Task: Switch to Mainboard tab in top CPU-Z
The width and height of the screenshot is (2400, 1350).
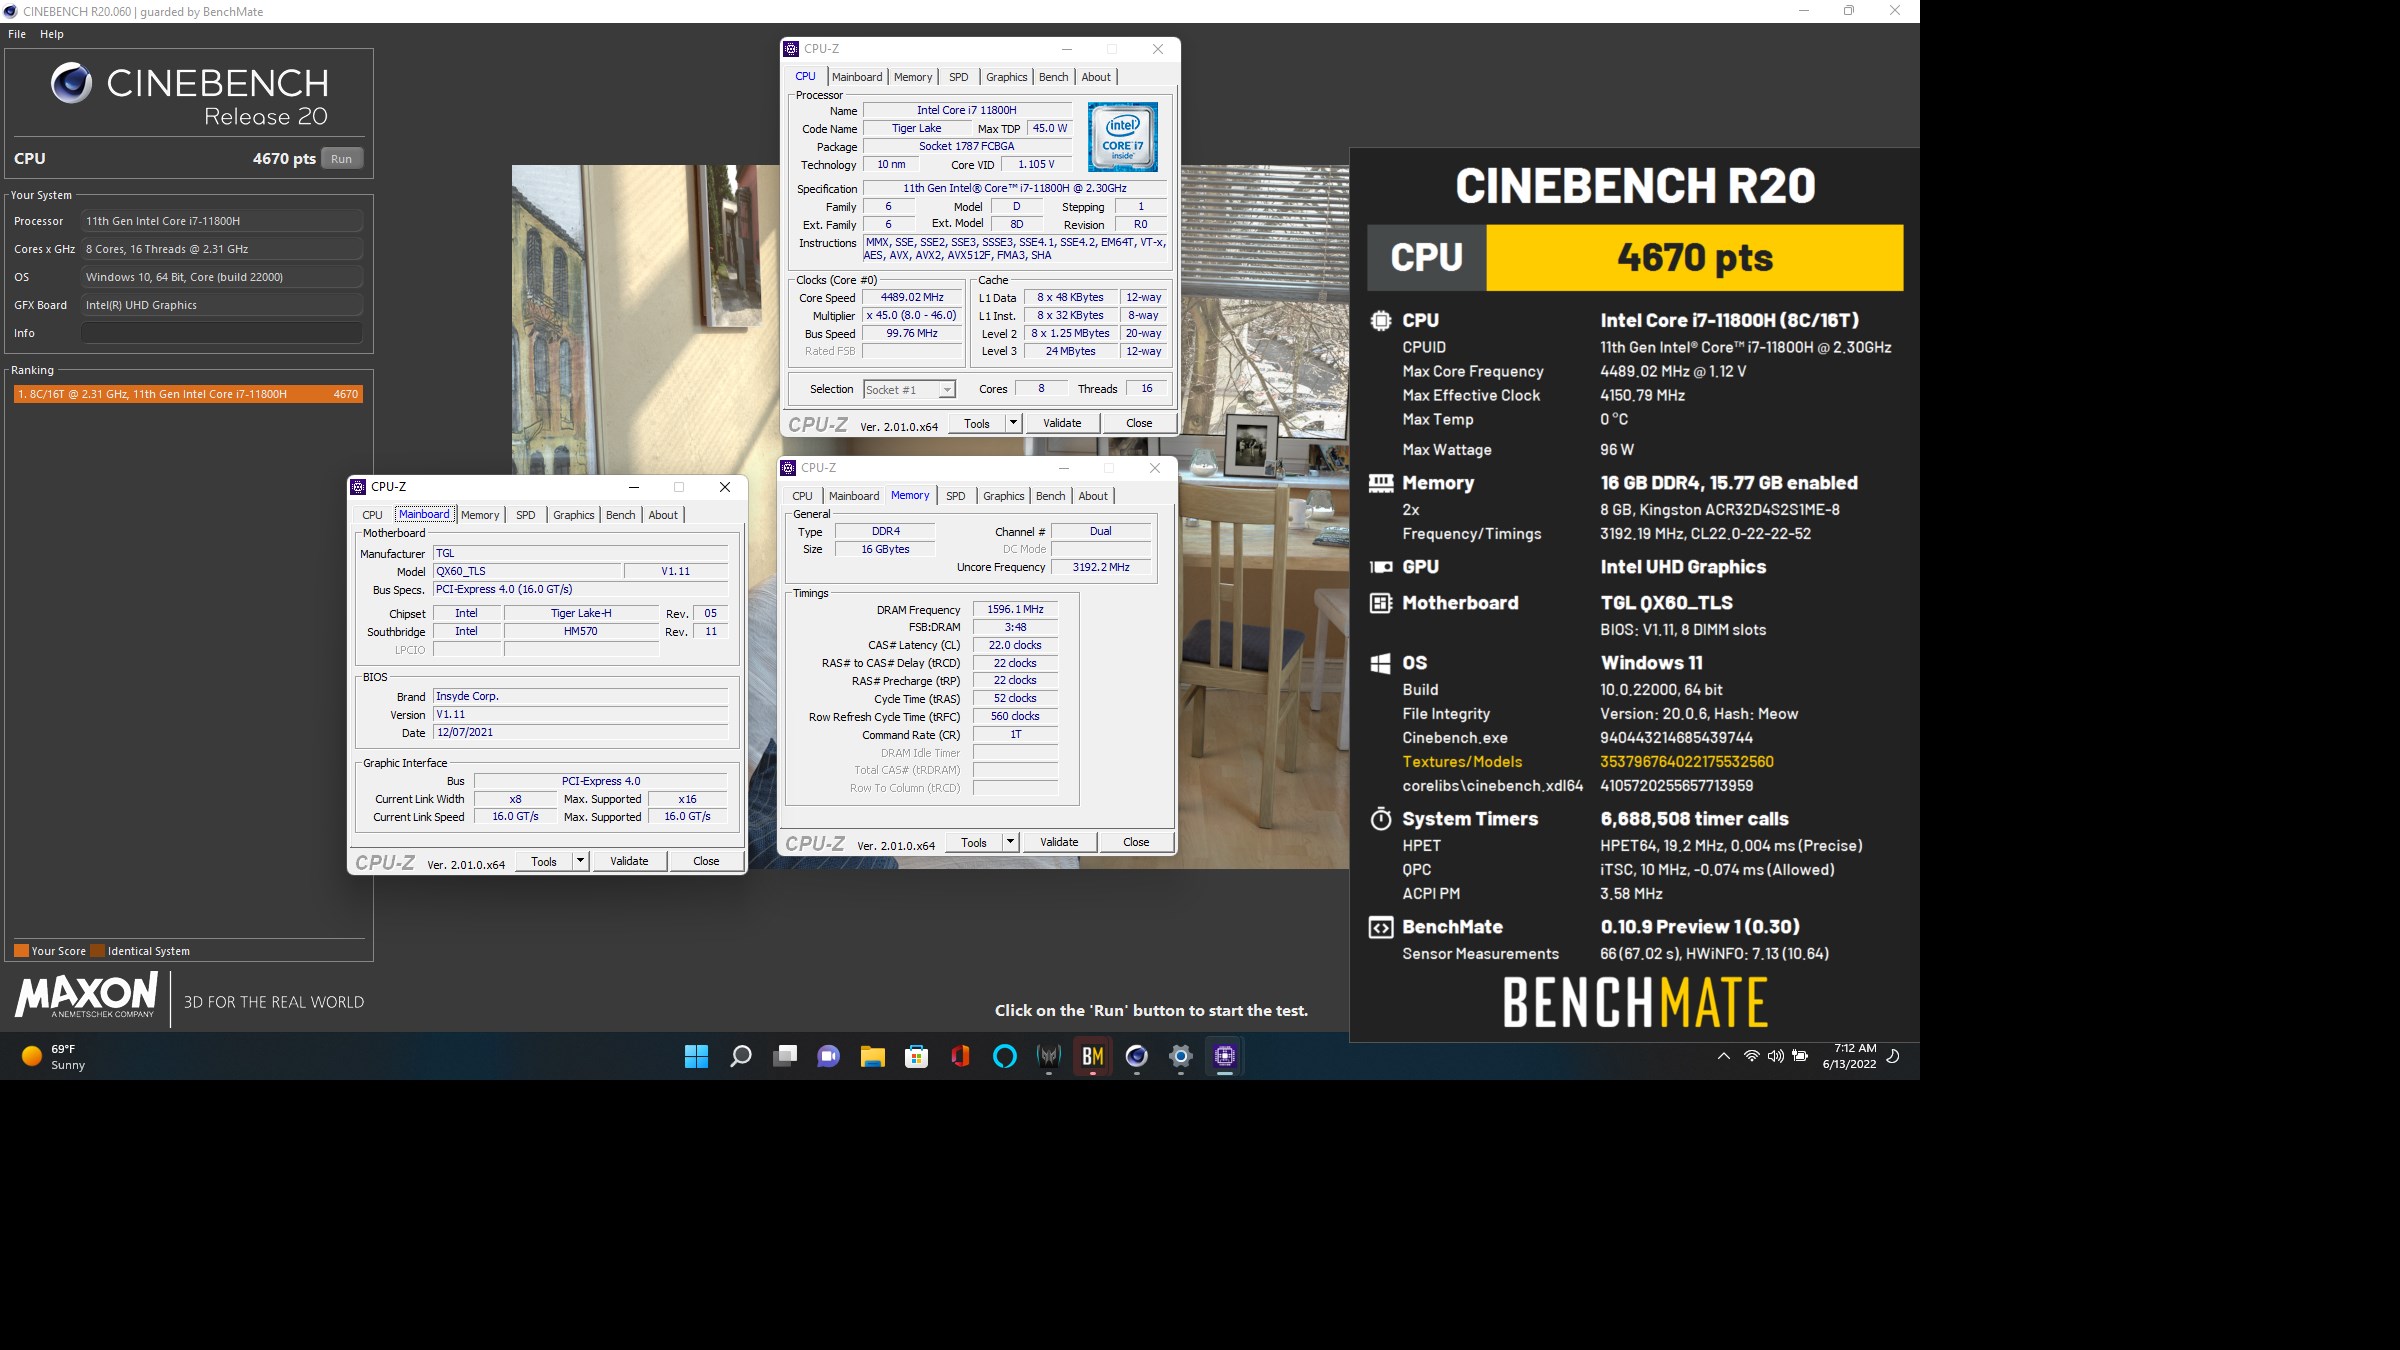Action: 857,77
